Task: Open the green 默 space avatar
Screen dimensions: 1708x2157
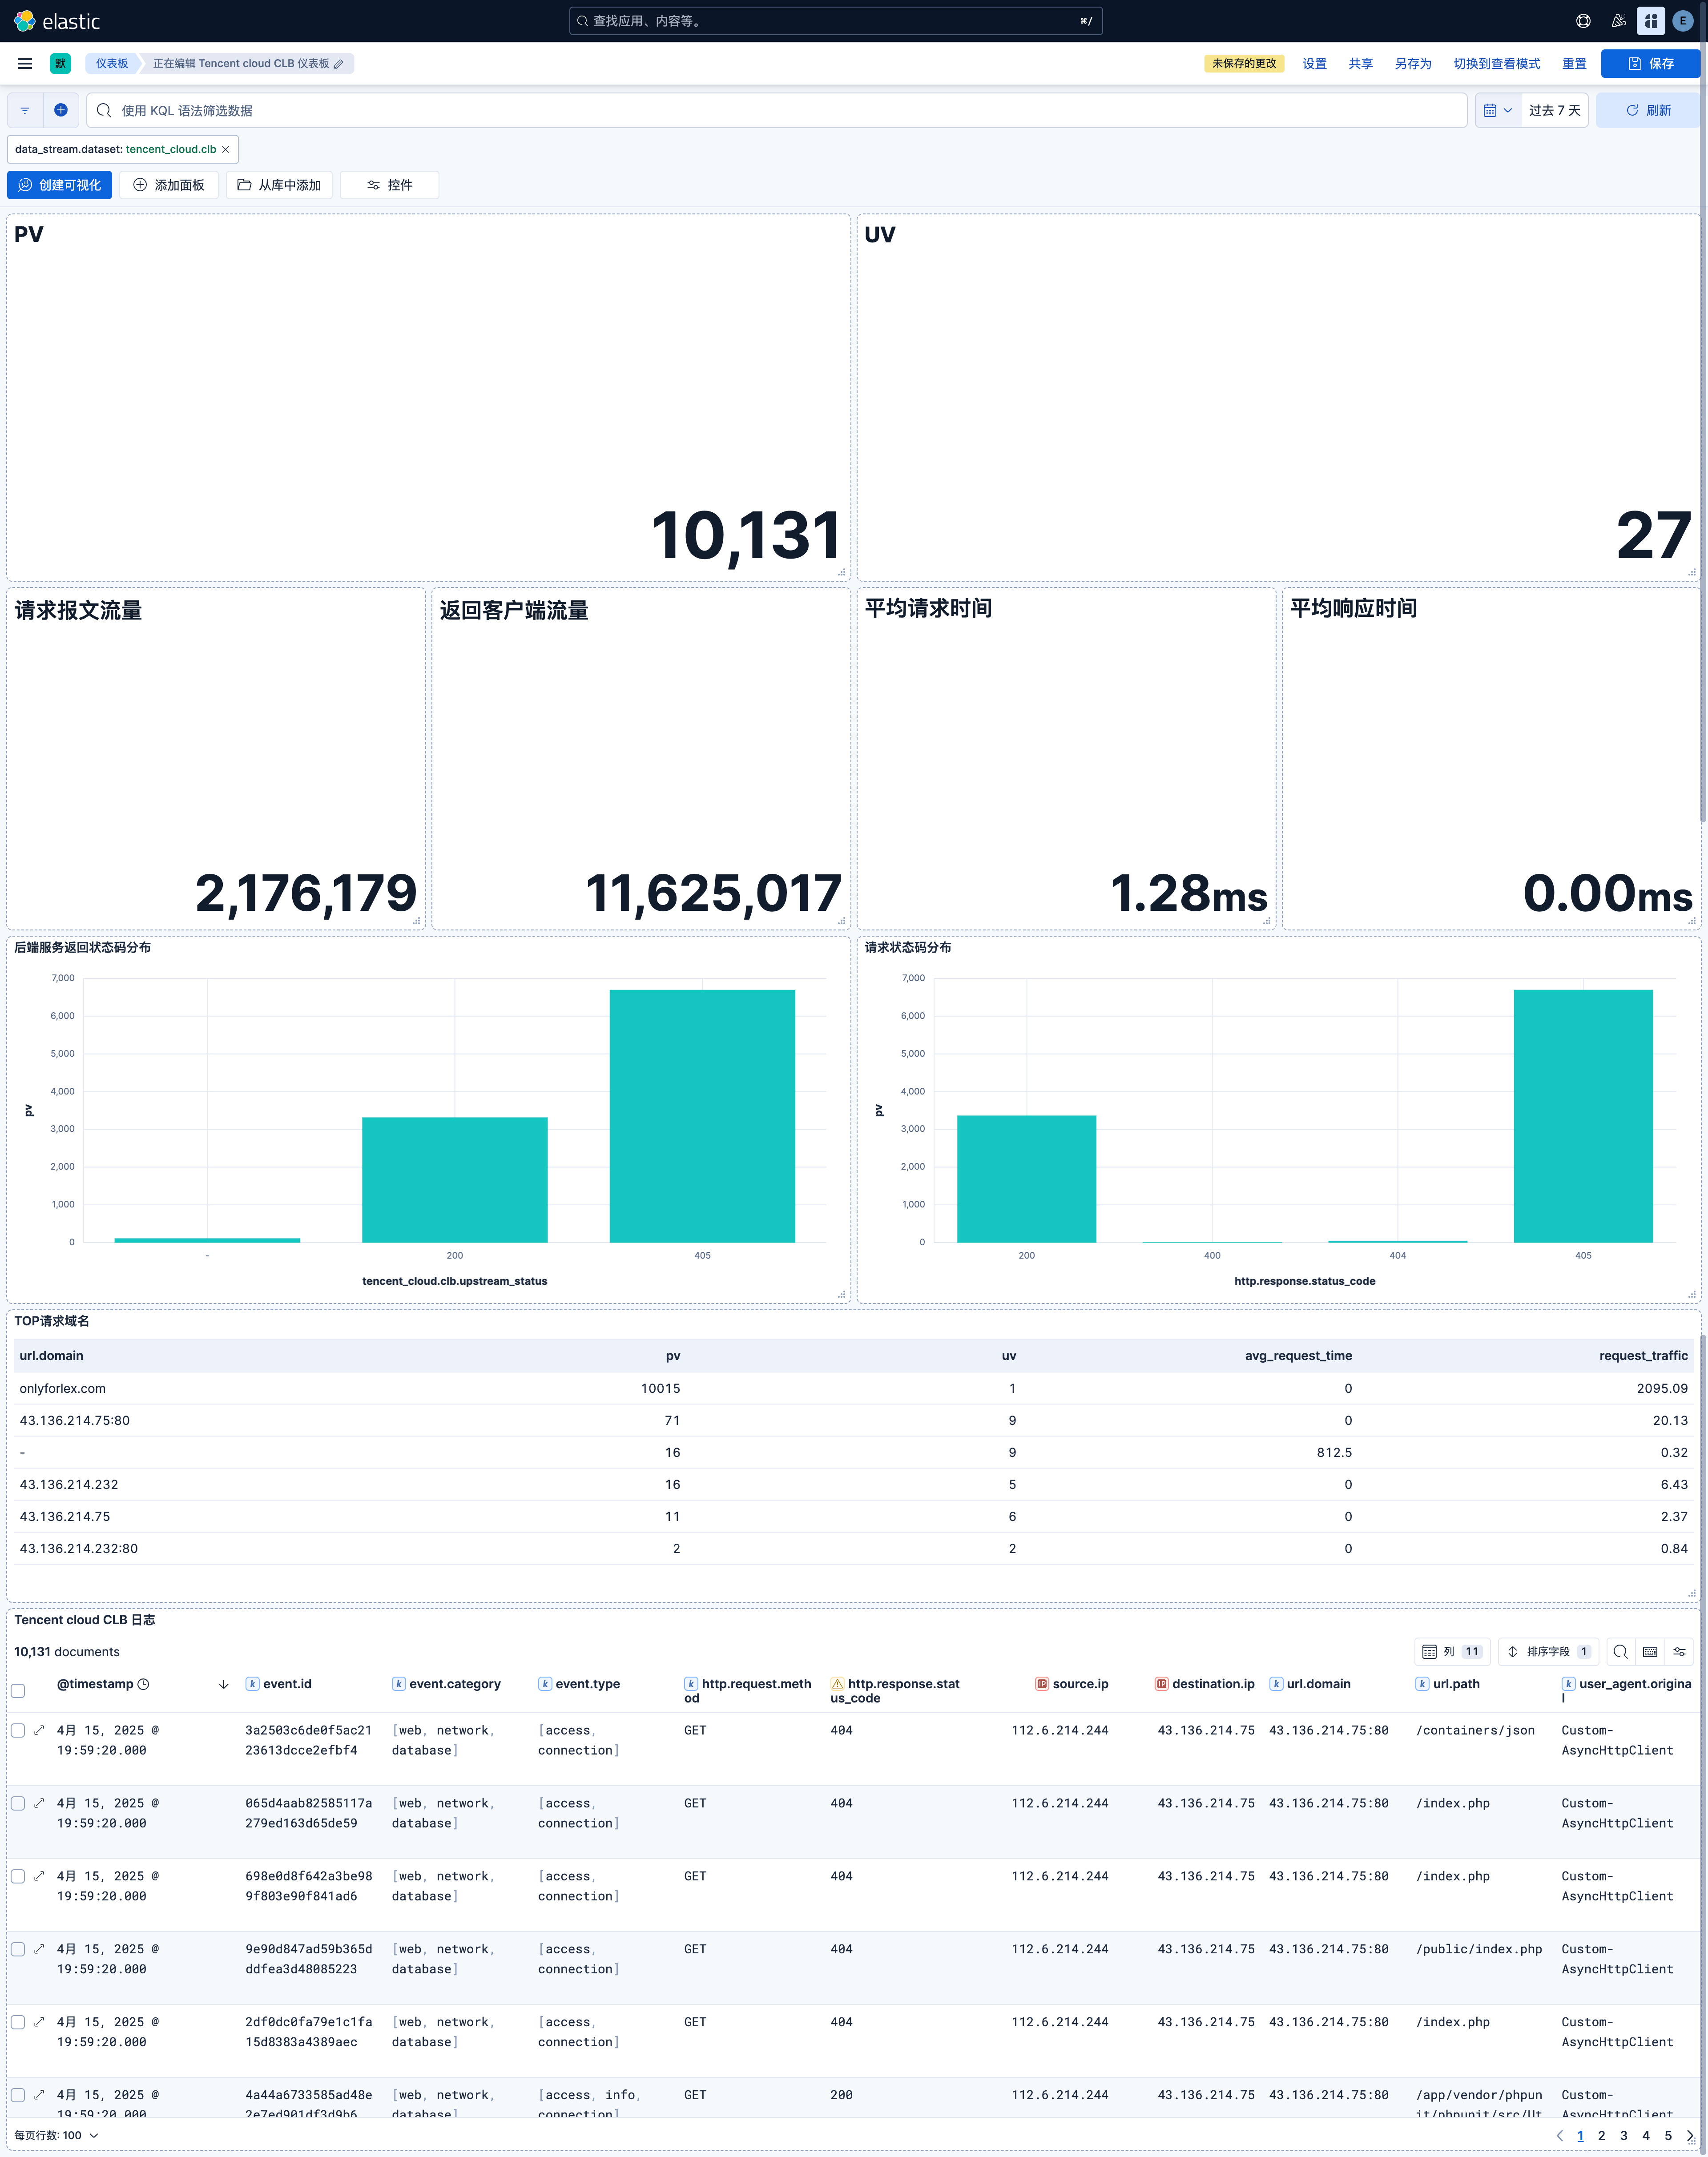Action: point(60,63)
